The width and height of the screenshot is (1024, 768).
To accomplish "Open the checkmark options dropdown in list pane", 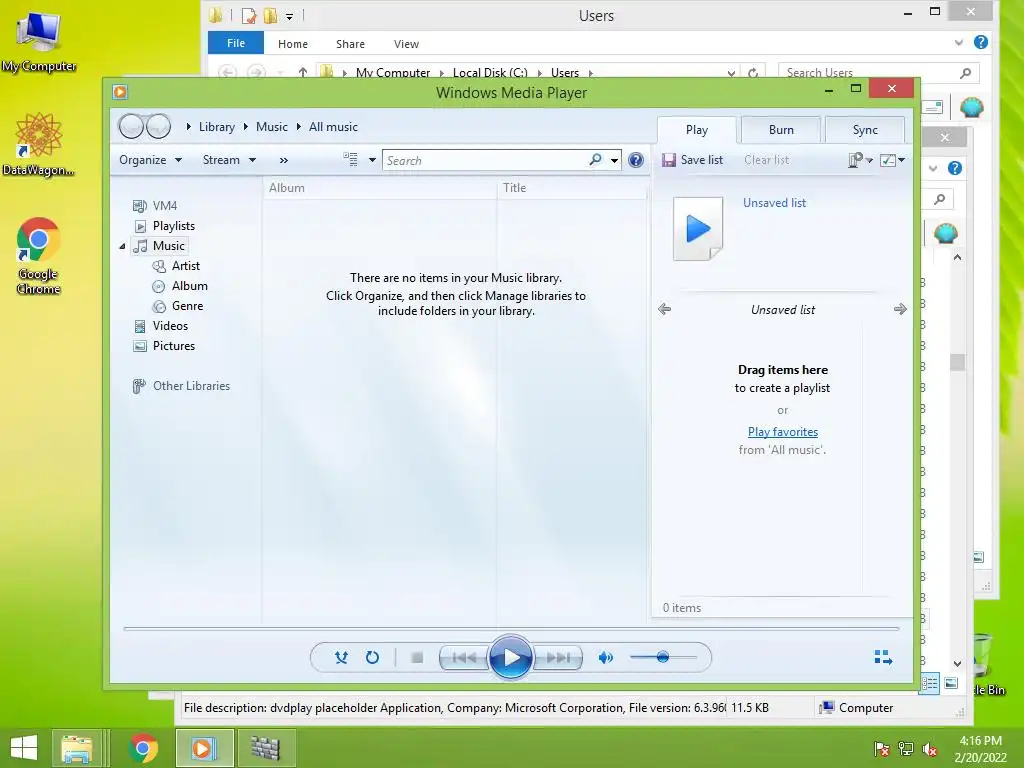I will 892,160.
